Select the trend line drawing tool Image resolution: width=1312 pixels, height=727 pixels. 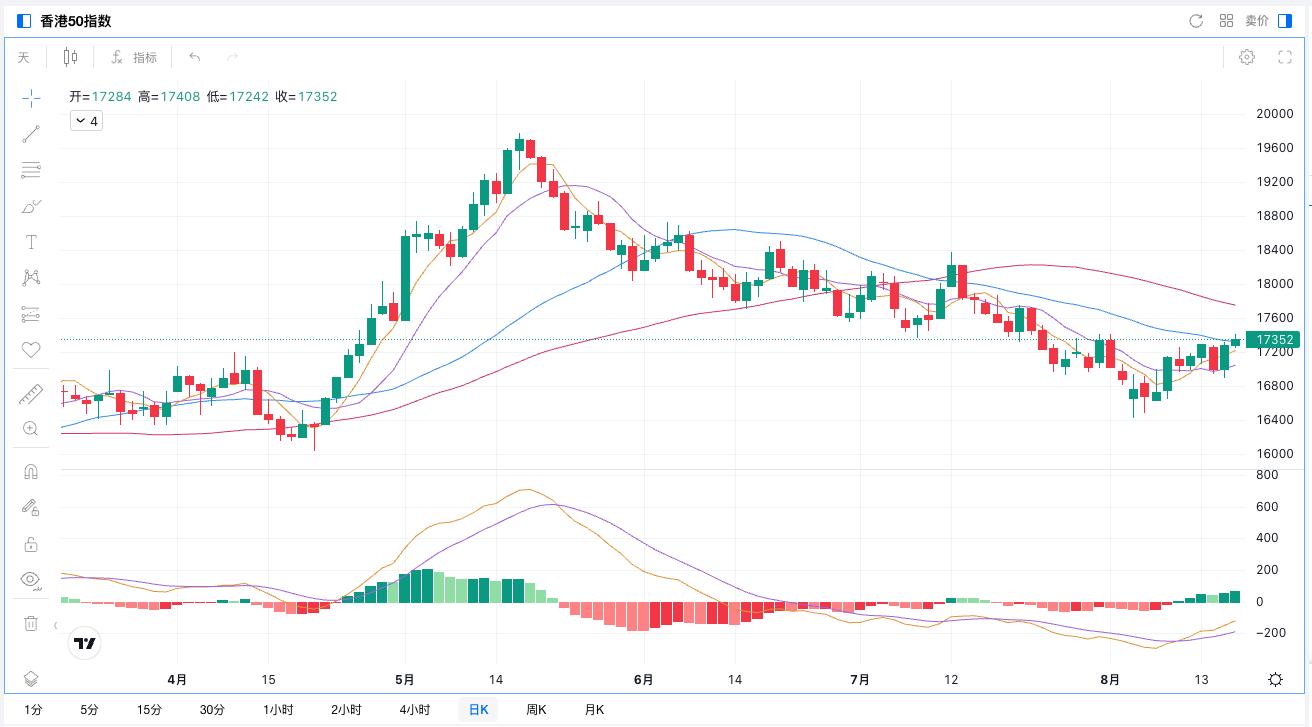tap(31, 134)
